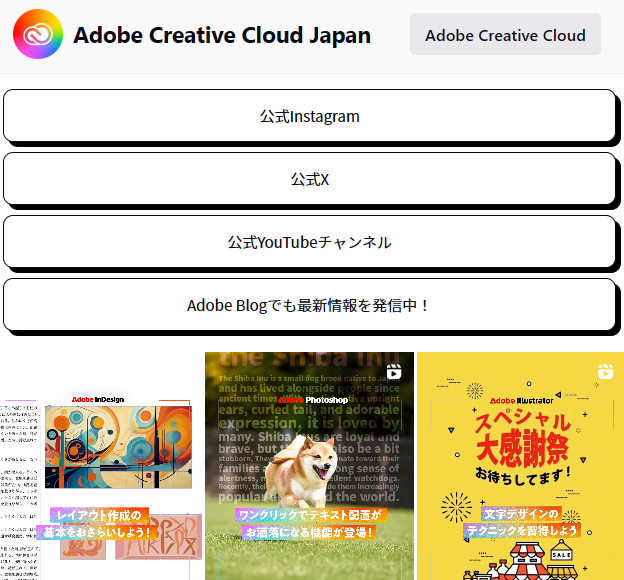Click the reel icon on the Illustrator post

pyautogui.click(x=604, y=372)
